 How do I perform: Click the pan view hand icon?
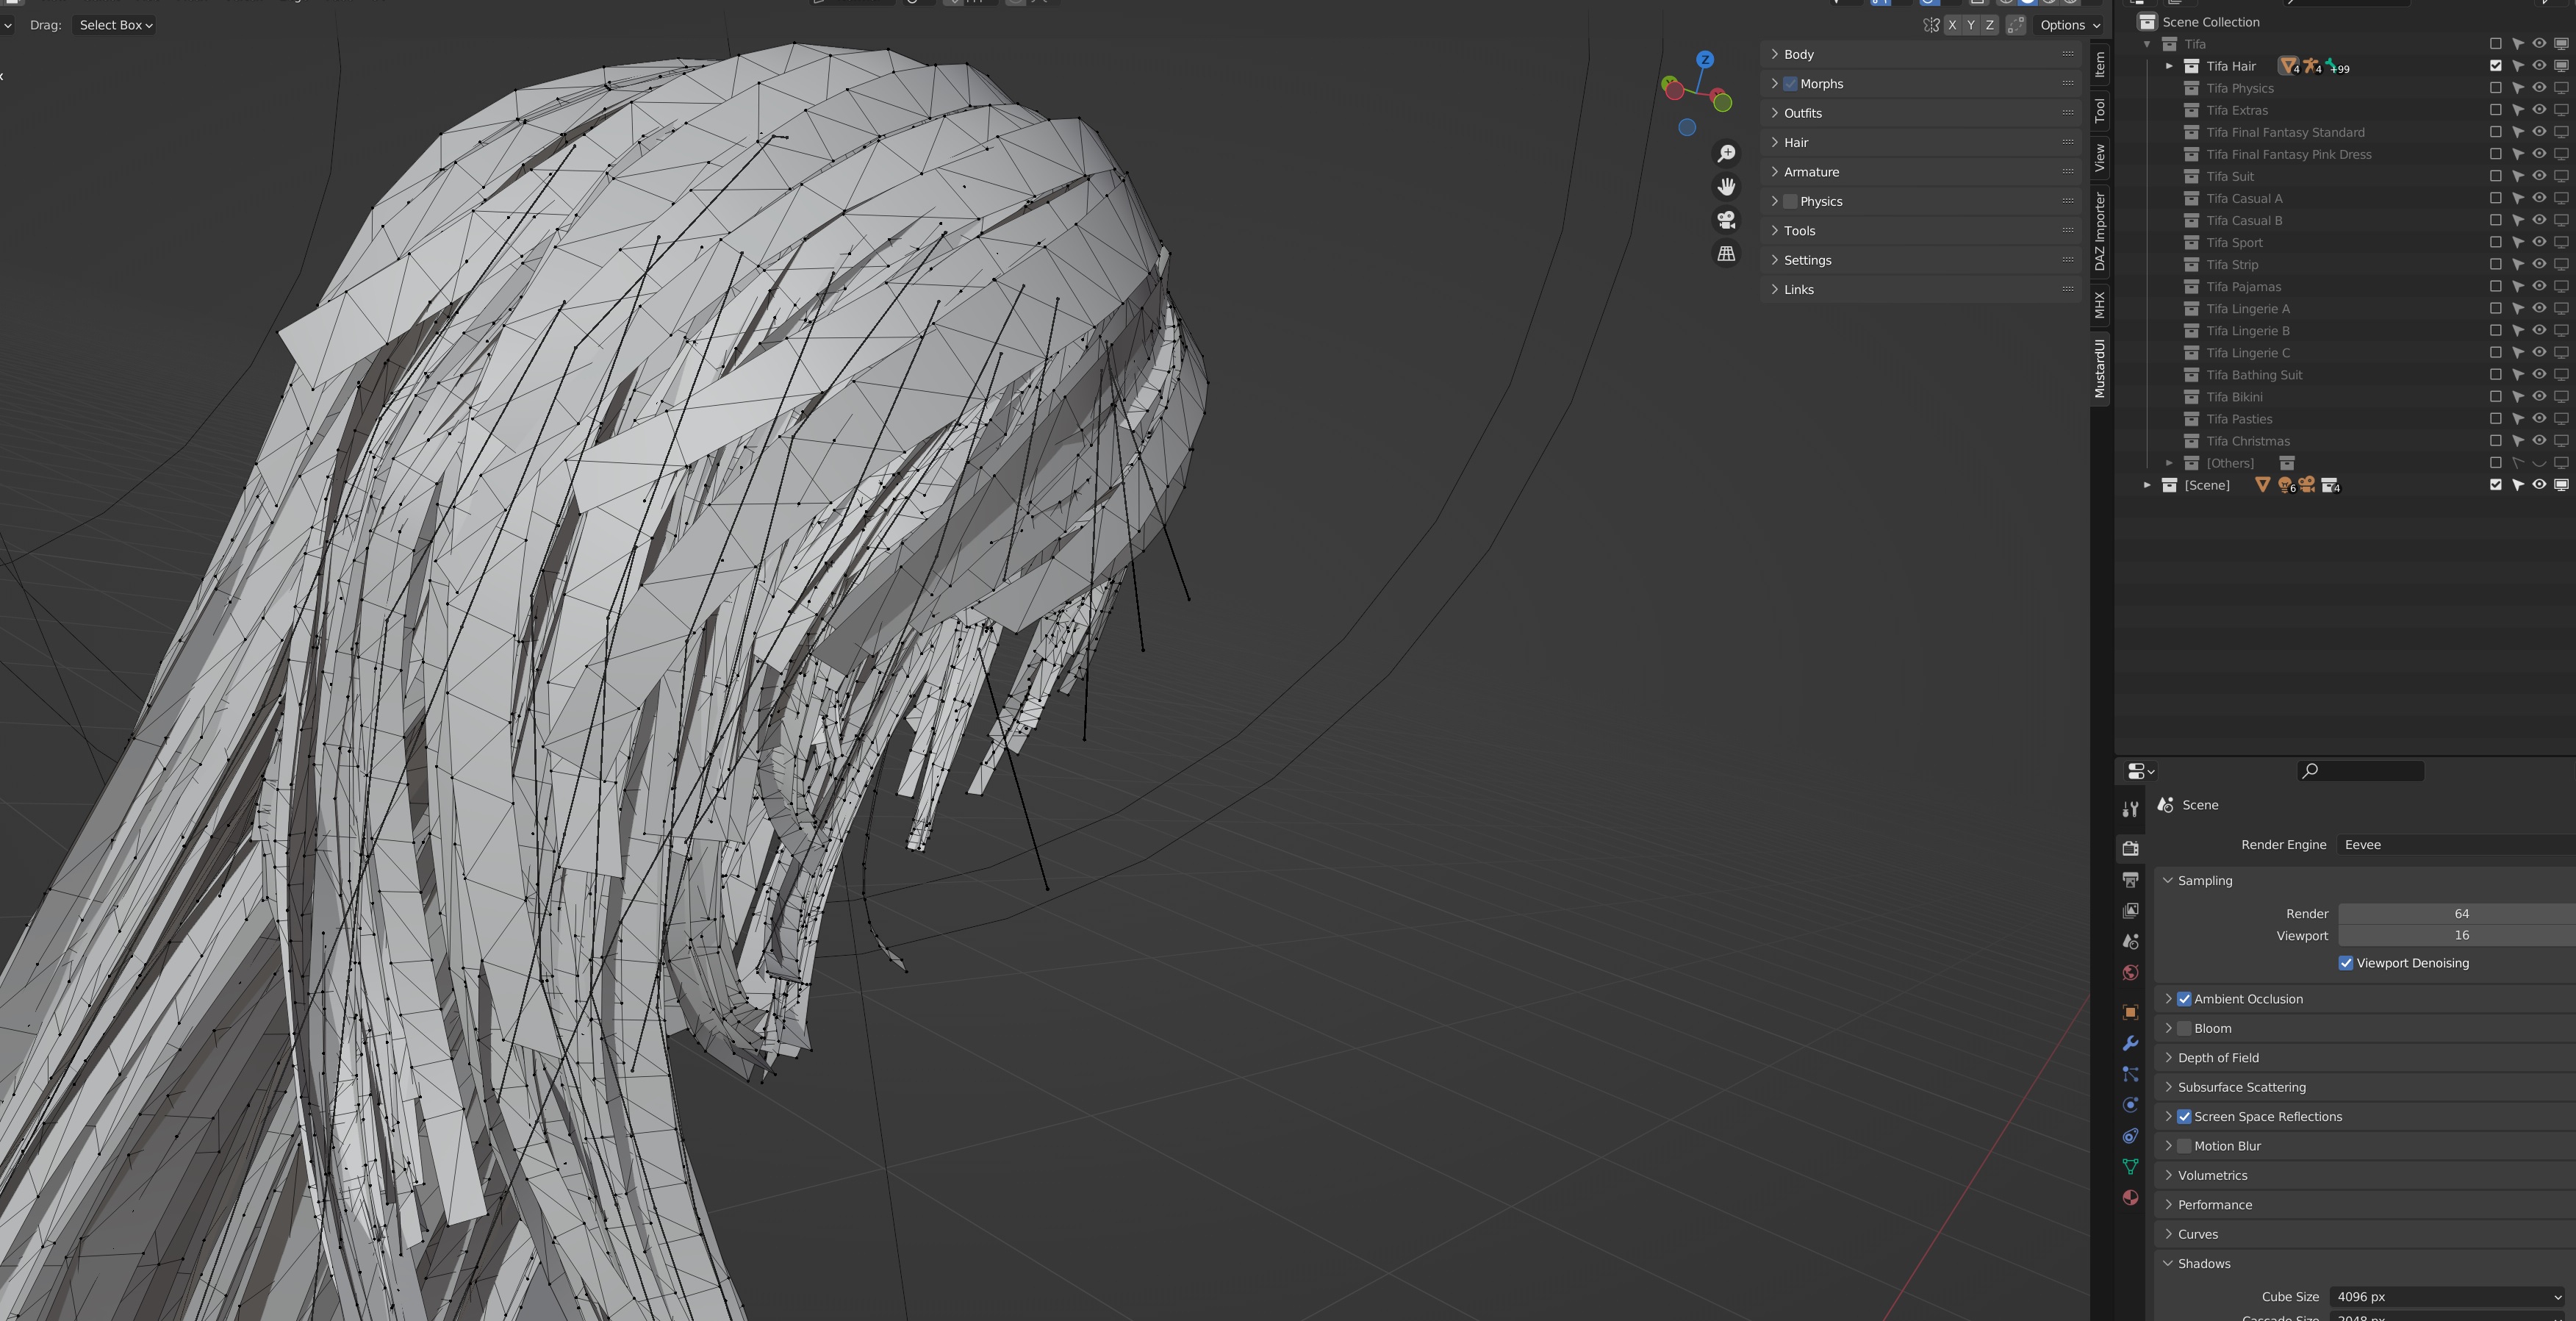(1726, 187)
